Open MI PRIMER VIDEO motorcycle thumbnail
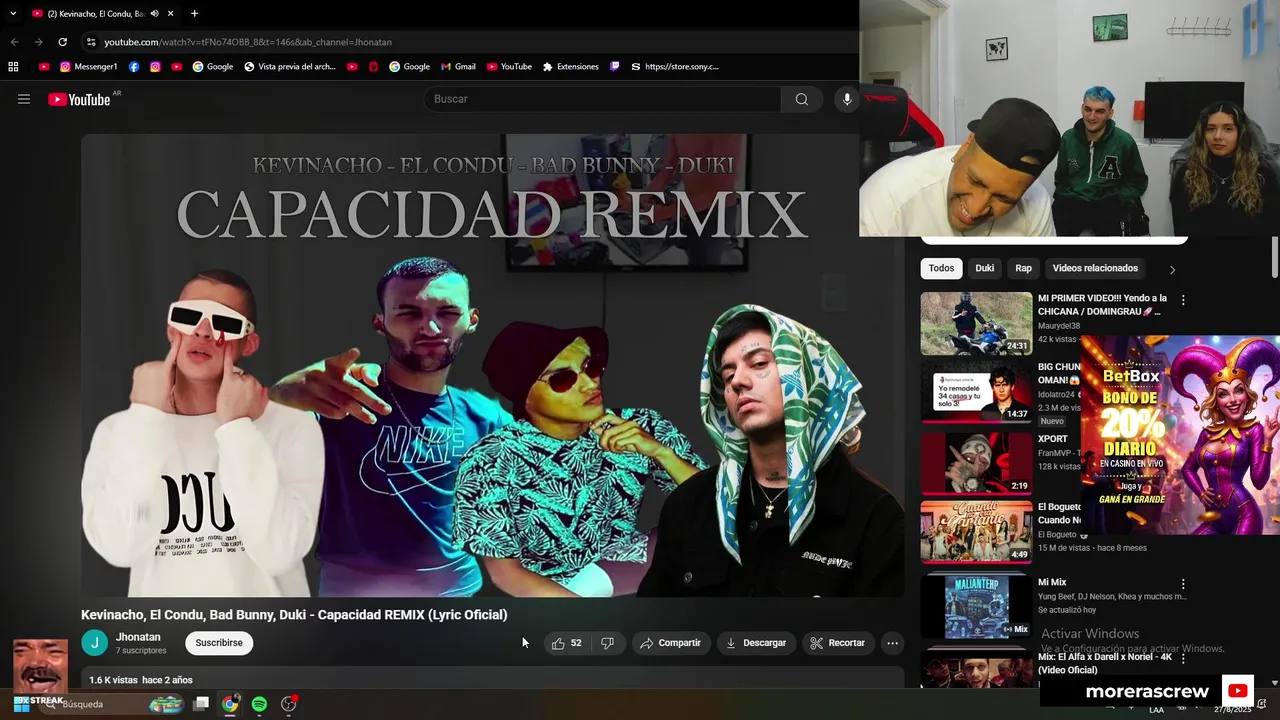 click(x=976, y=323)
